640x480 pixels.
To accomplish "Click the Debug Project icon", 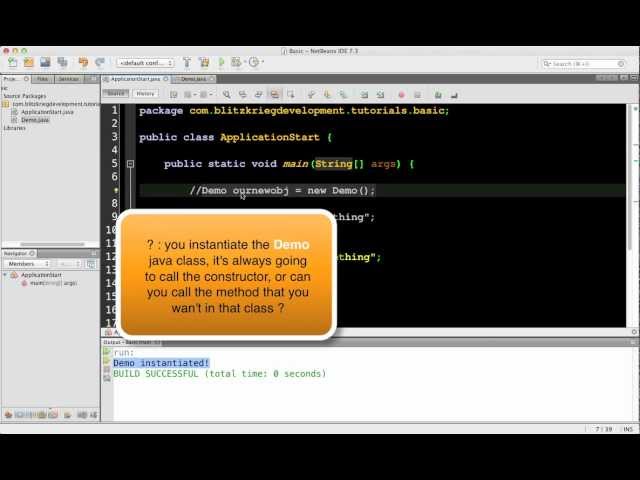I will (x=236, y=62).
